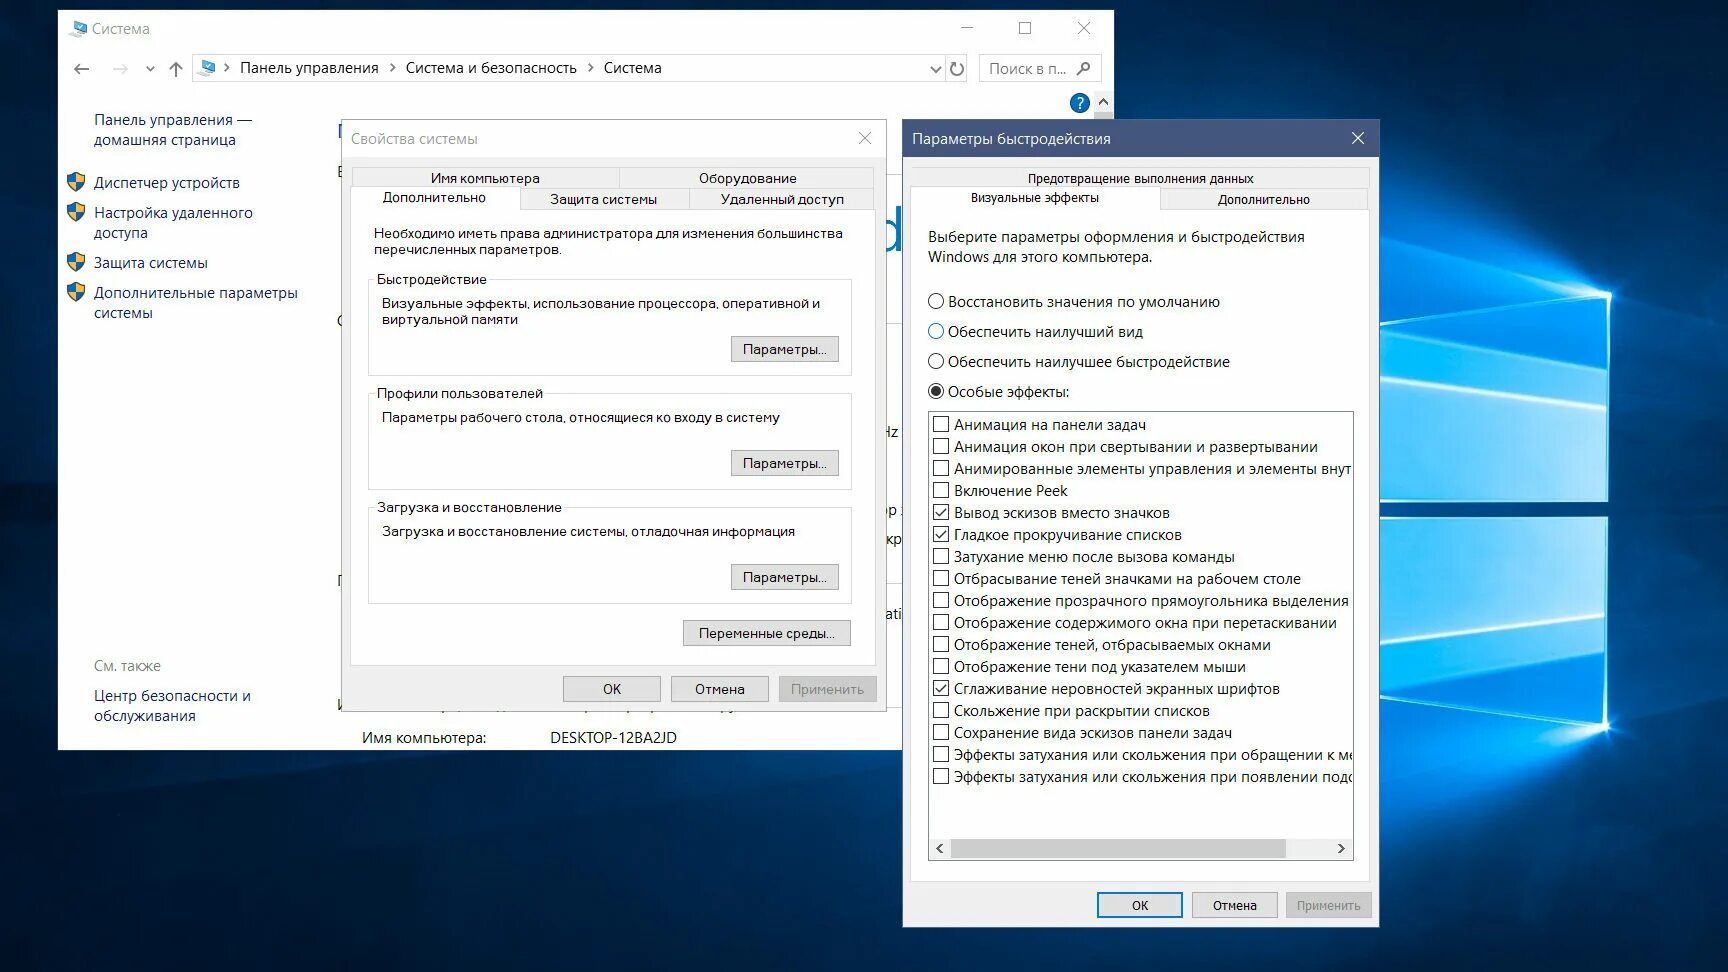The height and width of the screenshot is (972, 1728).
Task: Open 'Настройка удаленного доступа' link
Action: (x=173, y=223)
